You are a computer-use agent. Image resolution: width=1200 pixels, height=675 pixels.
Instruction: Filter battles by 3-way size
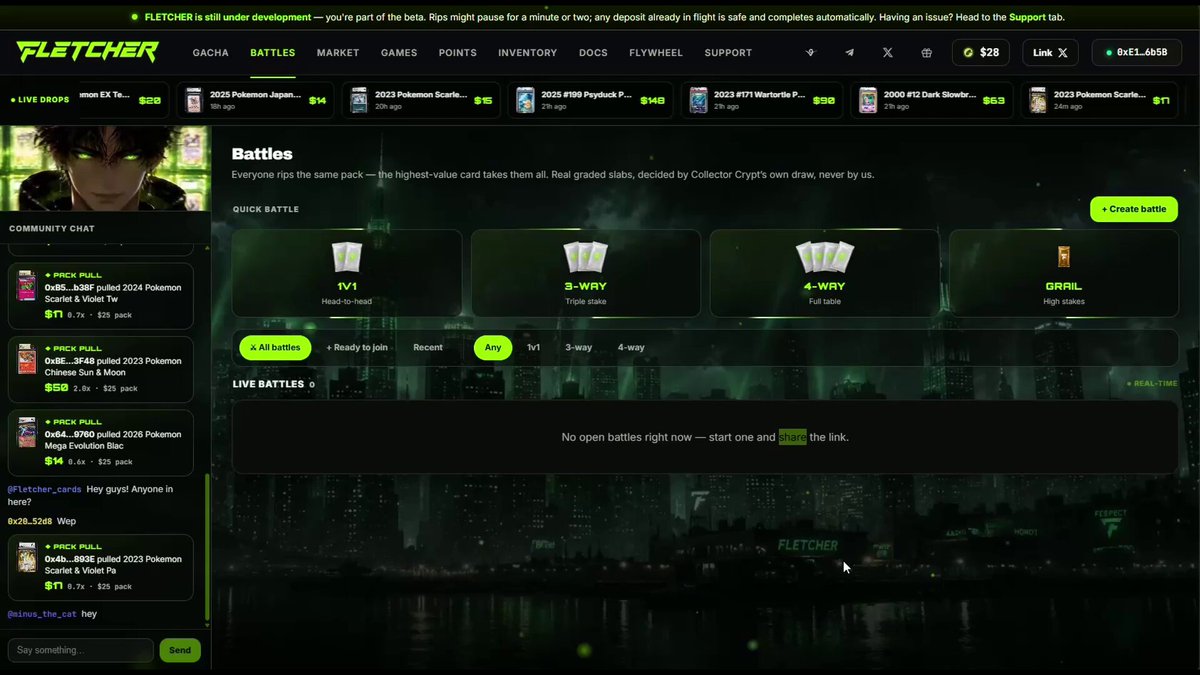(x=579, y=347)
